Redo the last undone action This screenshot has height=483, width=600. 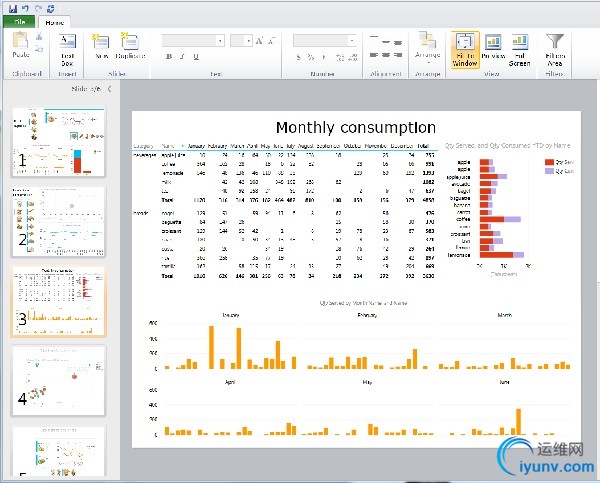[x=38, y=8]
